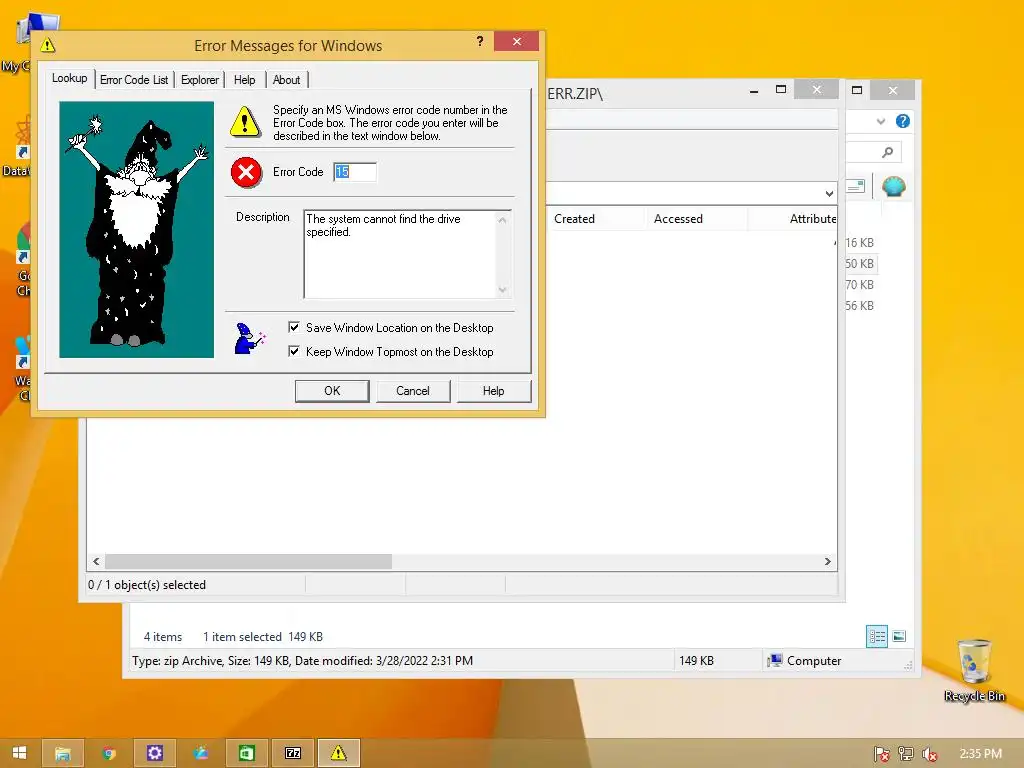Expand the 7-Zip address bar dropdown

829,193
